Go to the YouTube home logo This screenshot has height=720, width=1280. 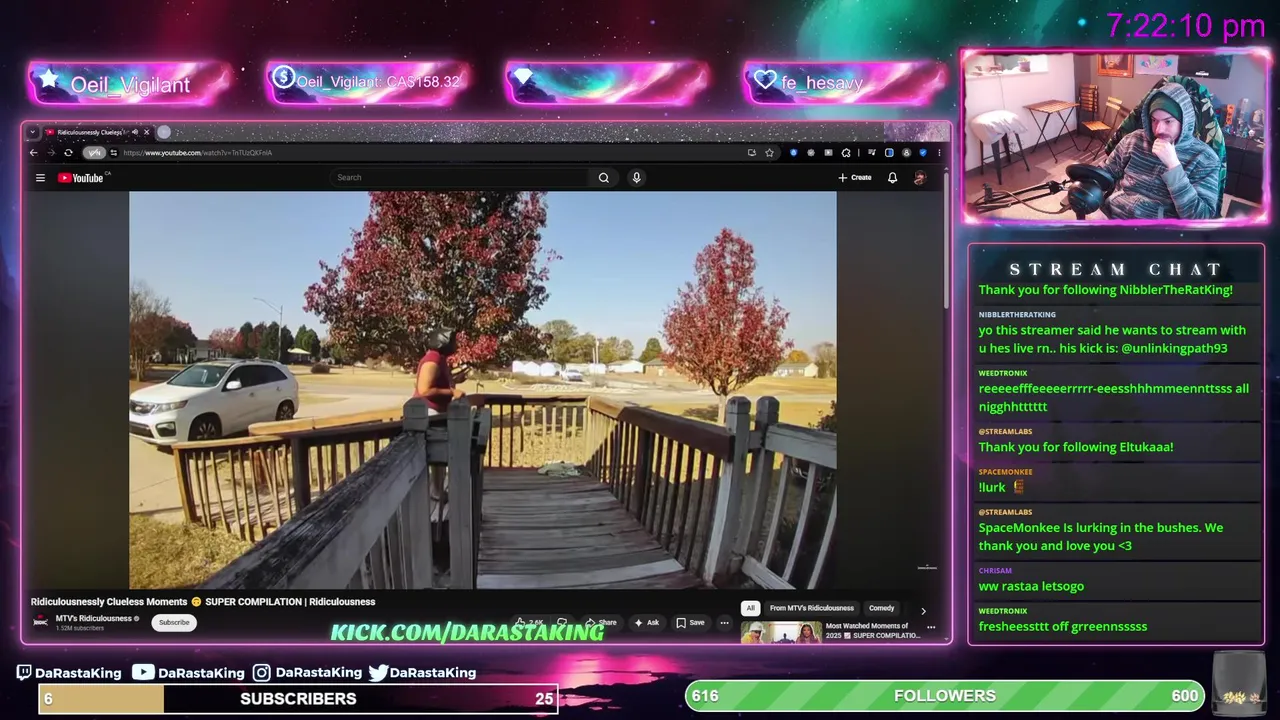(x=81, y=178)
